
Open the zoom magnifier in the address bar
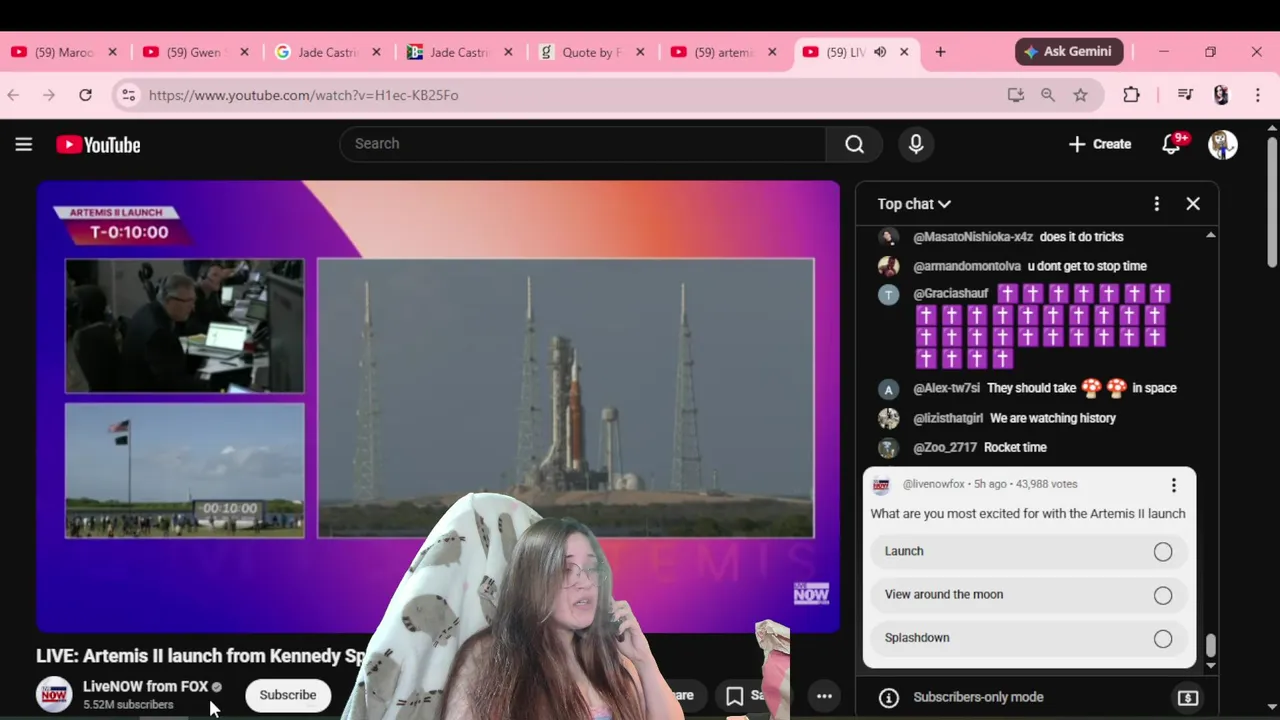point(1048,95)
